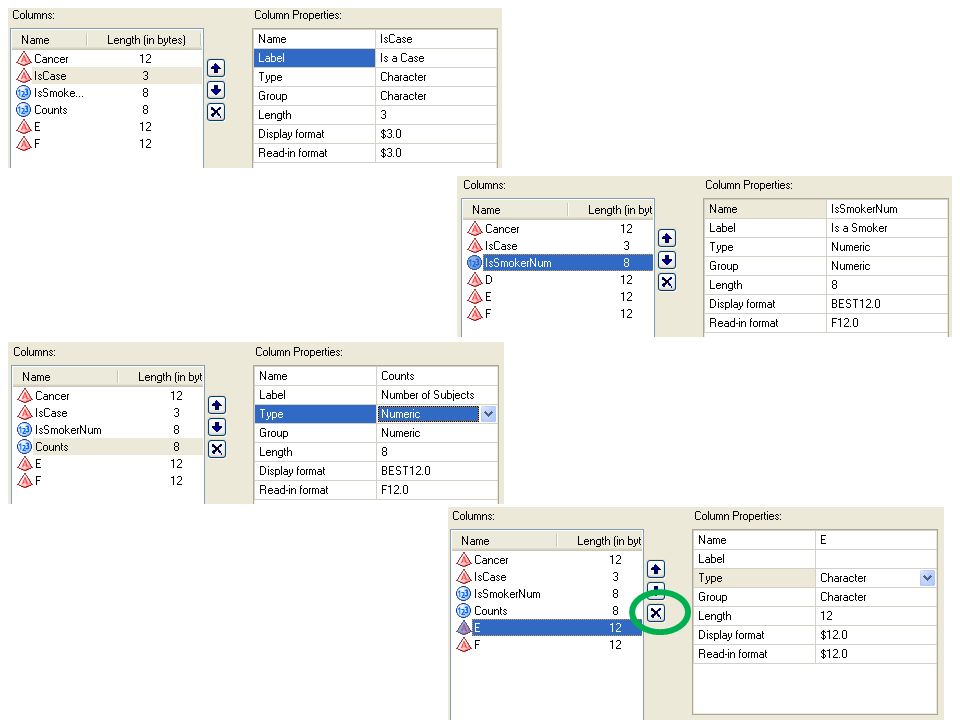The height and width of the screenshot is (720, 960).
Task: Select the Cancer row in the IsSmokerNum properties panel
Action: pos(558,229)
